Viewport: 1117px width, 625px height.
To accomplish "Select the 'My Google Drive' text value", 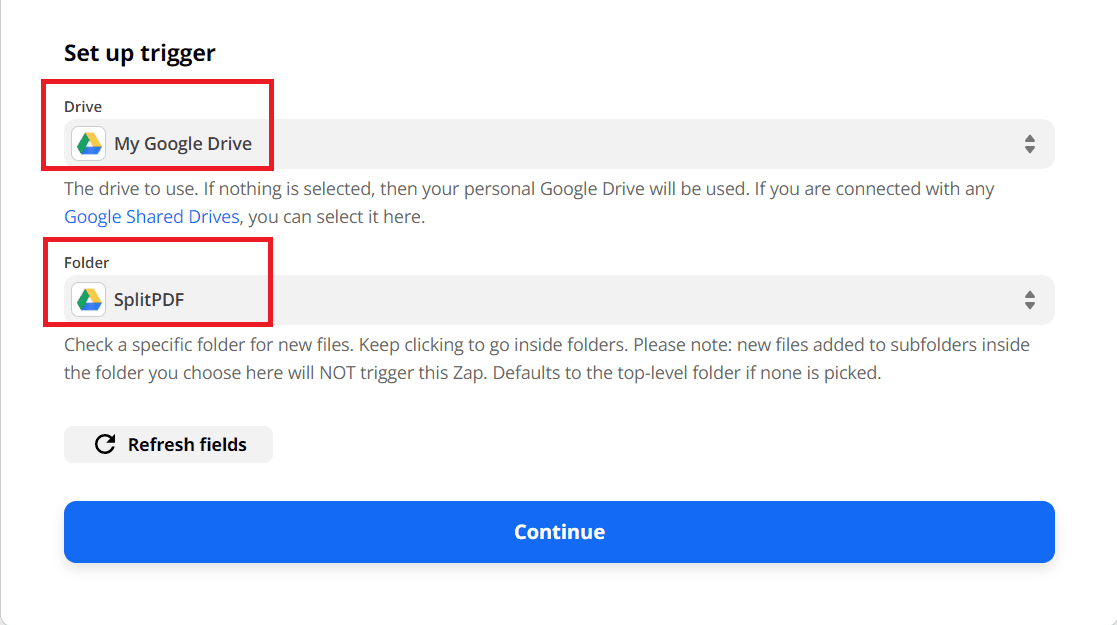I will pyautogui.click(x=183, y=144).
